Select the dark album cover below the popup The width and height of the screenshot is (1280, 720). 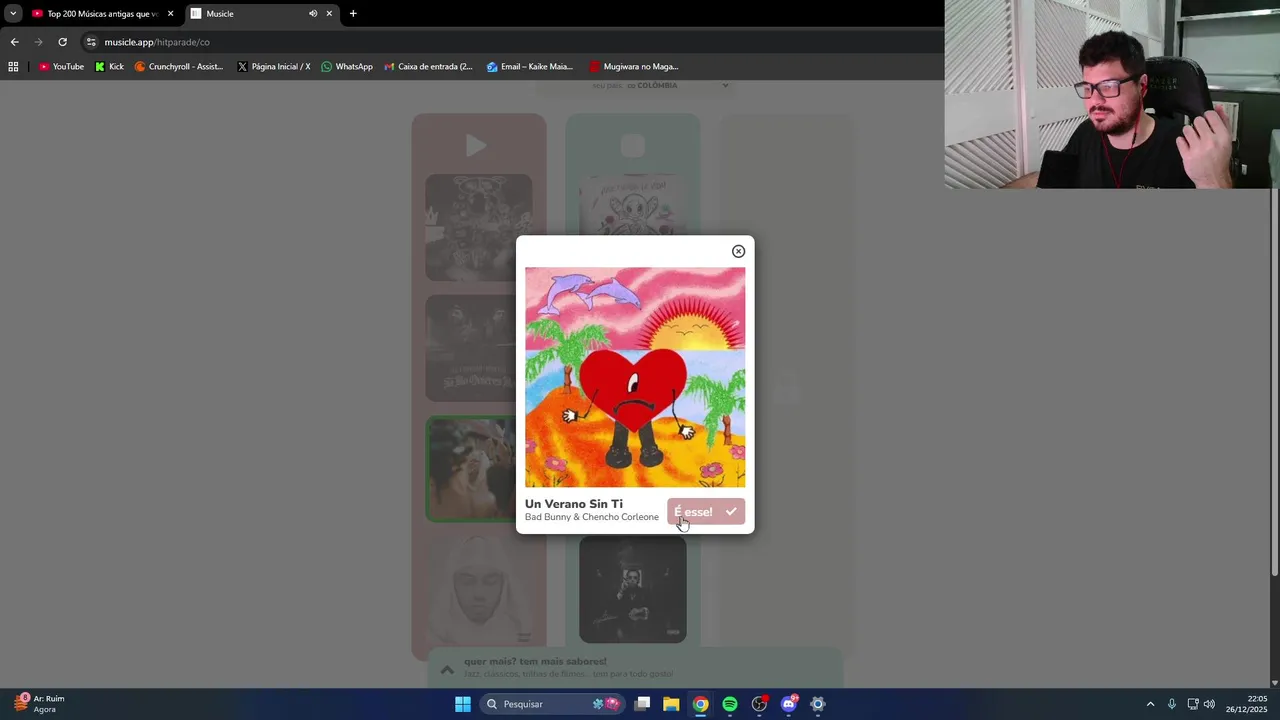633,590
